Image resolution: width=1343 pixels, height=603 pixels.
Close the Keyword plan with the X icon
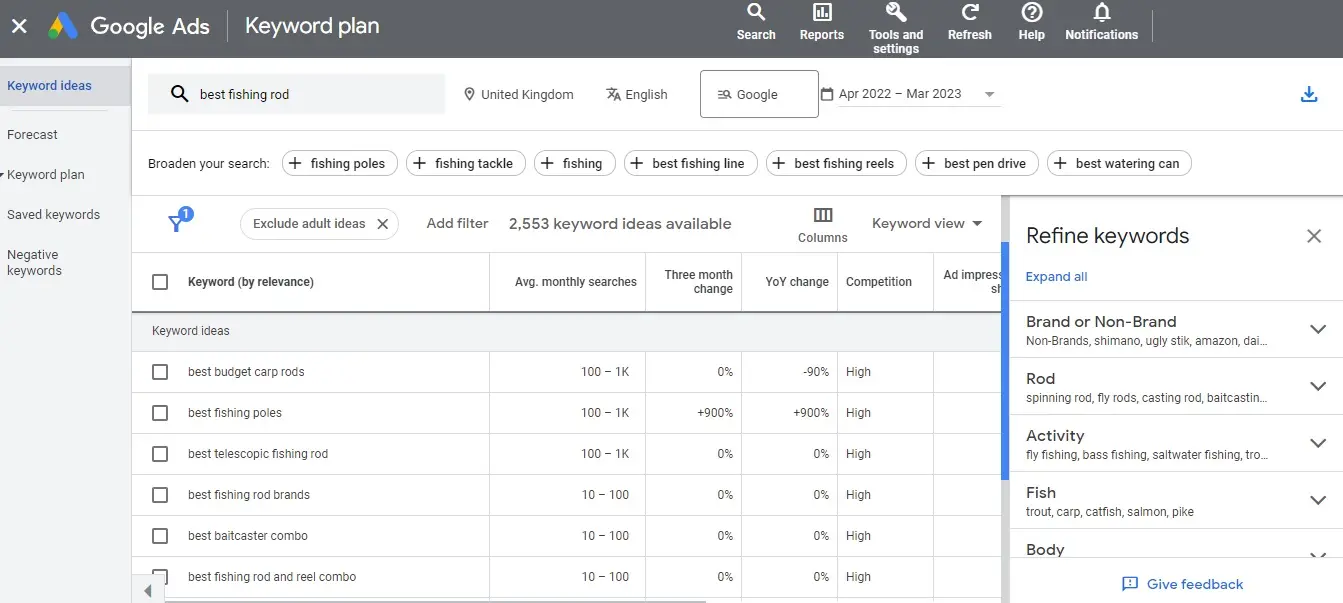tap(19, 27)
